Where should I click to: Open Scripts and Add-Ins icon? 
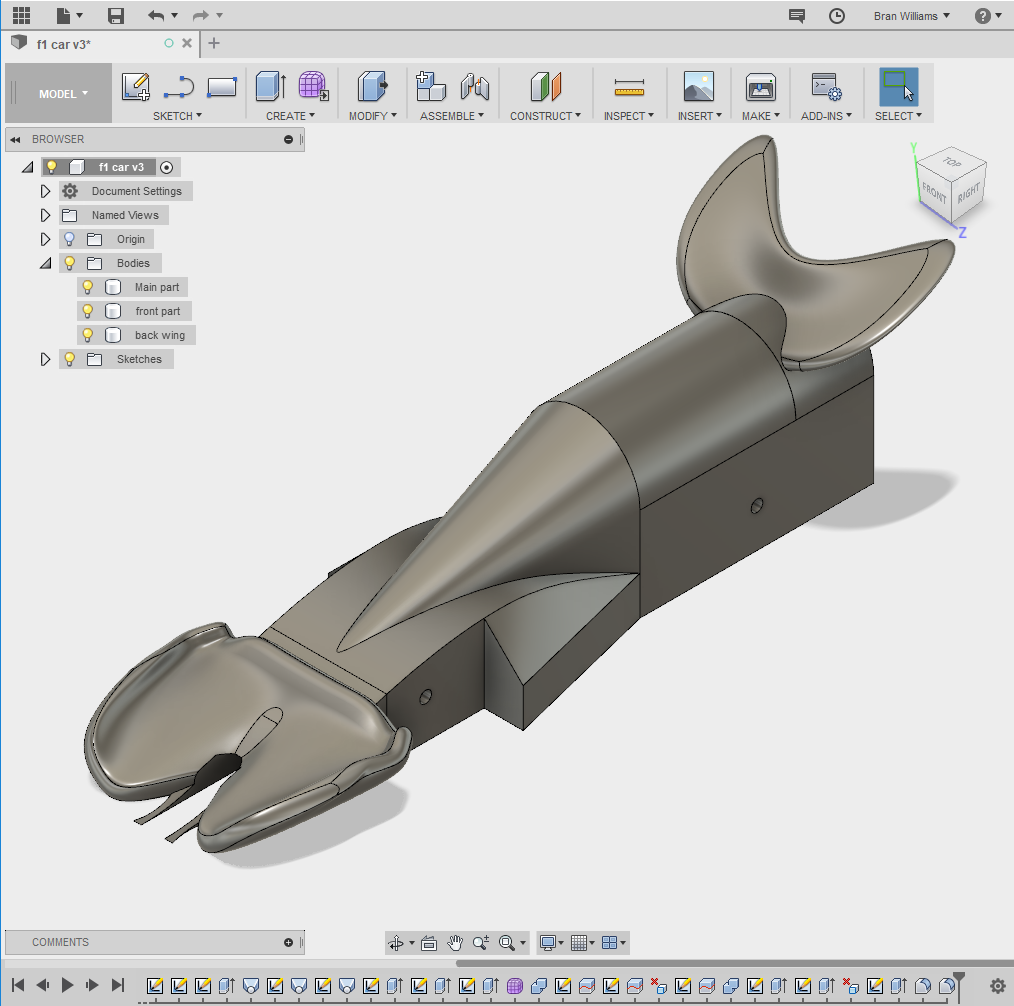[826, 87]
